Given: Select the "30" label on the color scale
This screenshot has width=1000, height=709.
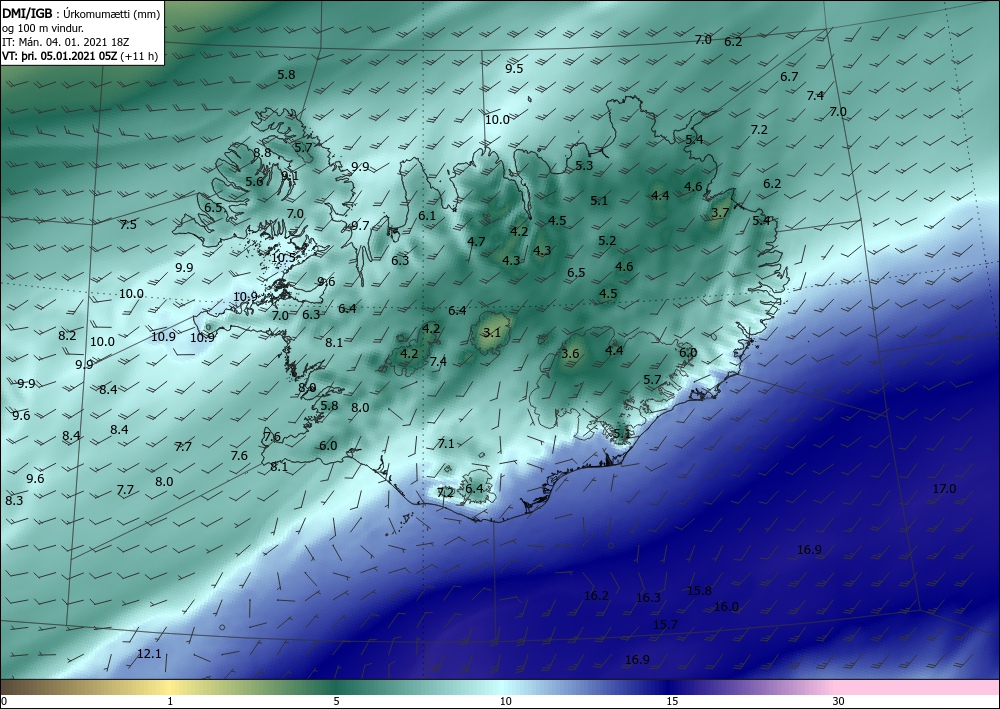Looking at the screenshot, I should pyautogui.click(x=839, y=701).
